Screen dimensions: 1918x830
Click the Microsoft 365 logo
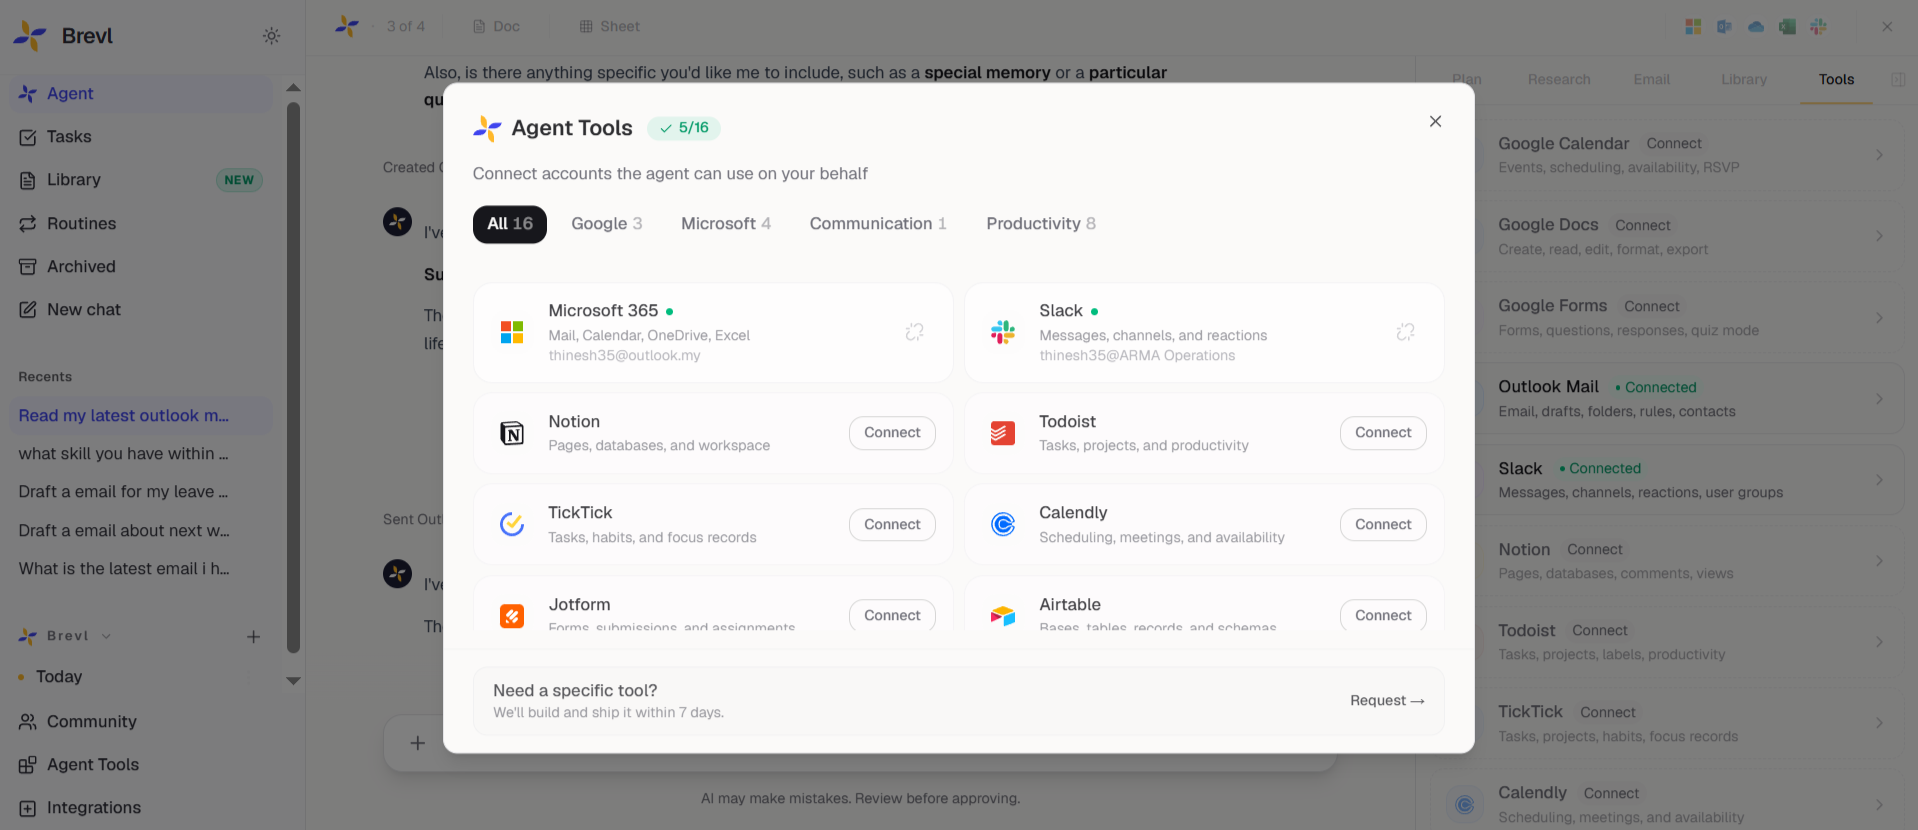coord(512,332)
